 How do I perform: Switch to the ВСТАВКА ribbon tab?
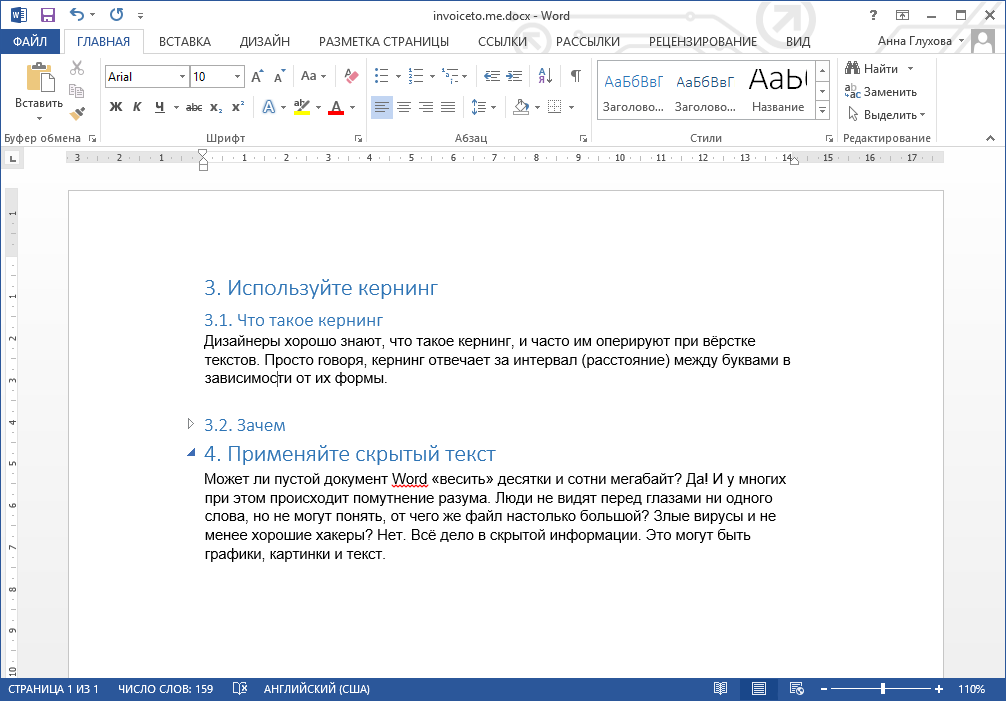(186, 42)
